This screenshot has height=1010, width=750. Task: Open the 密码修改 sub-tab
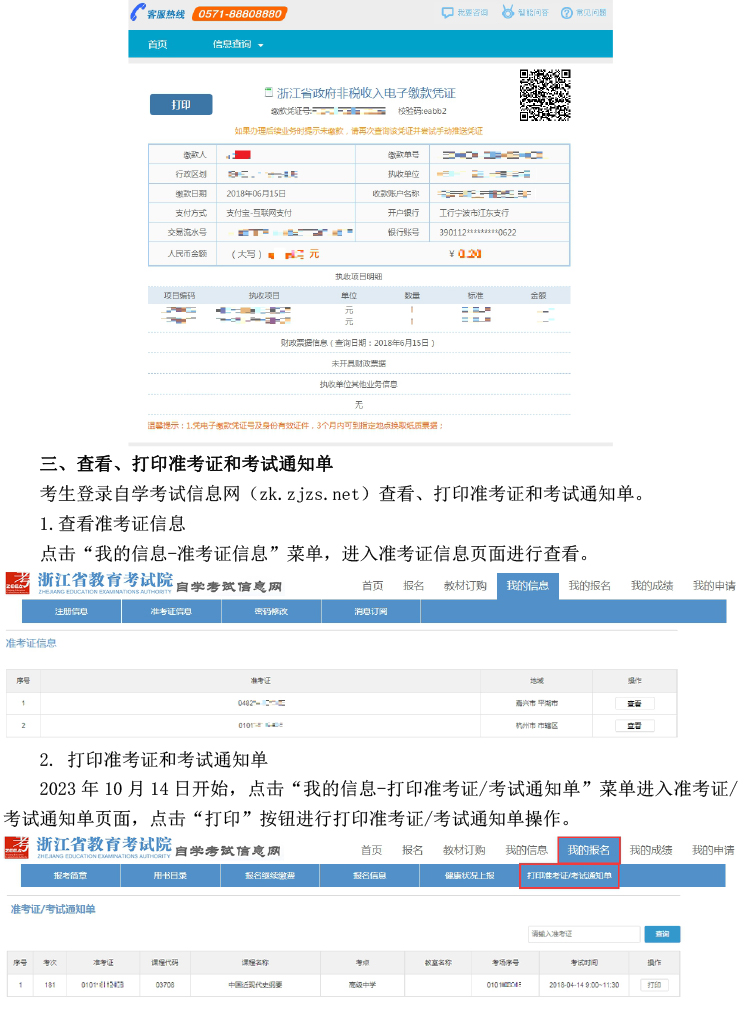point(271,611)
